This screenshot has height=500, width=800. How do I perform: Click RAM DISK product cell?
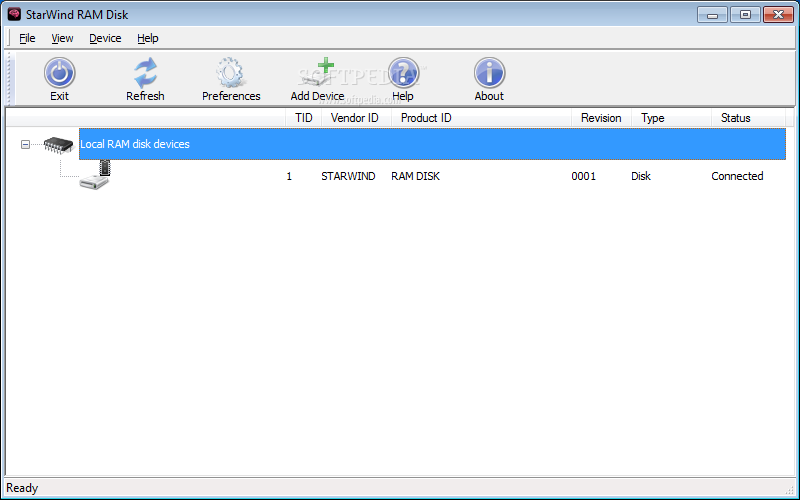tap(415, 176)
